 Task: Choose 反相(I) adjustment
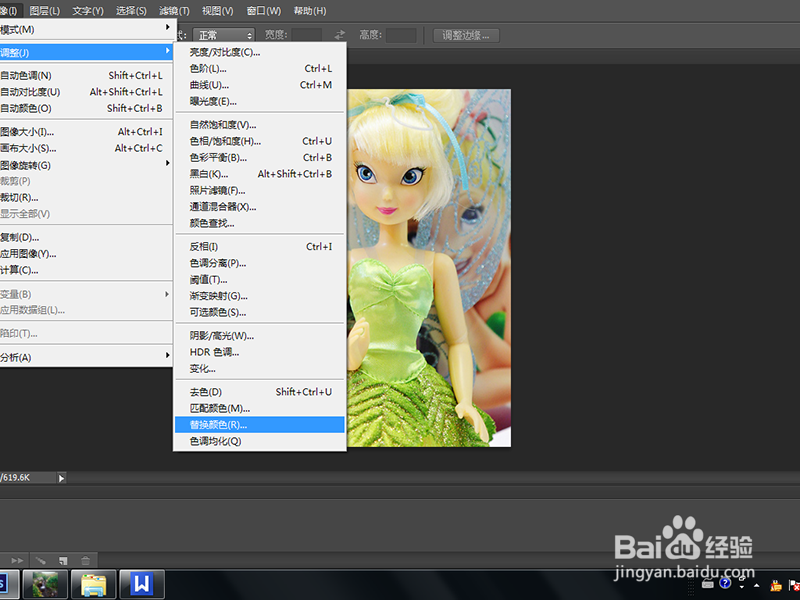coord(260,246)
